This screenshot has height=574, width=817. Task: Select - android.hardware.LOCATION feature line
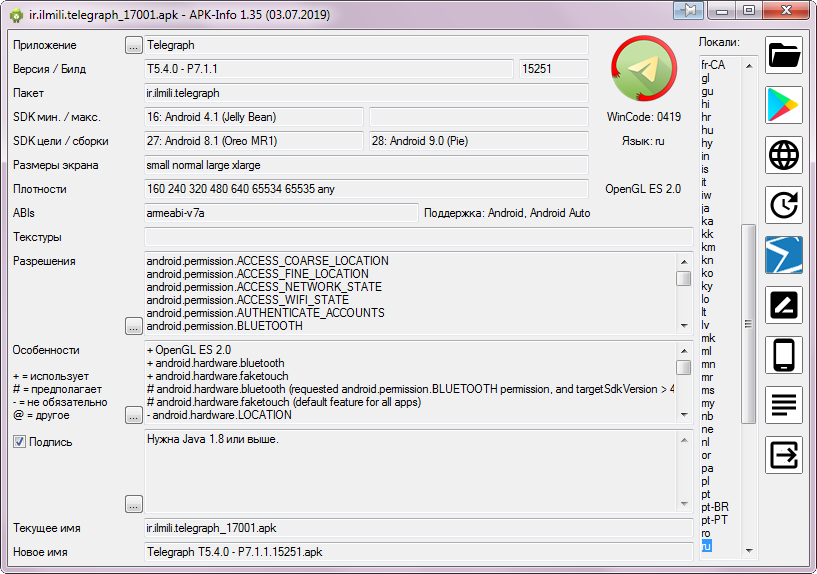(219, 415)
